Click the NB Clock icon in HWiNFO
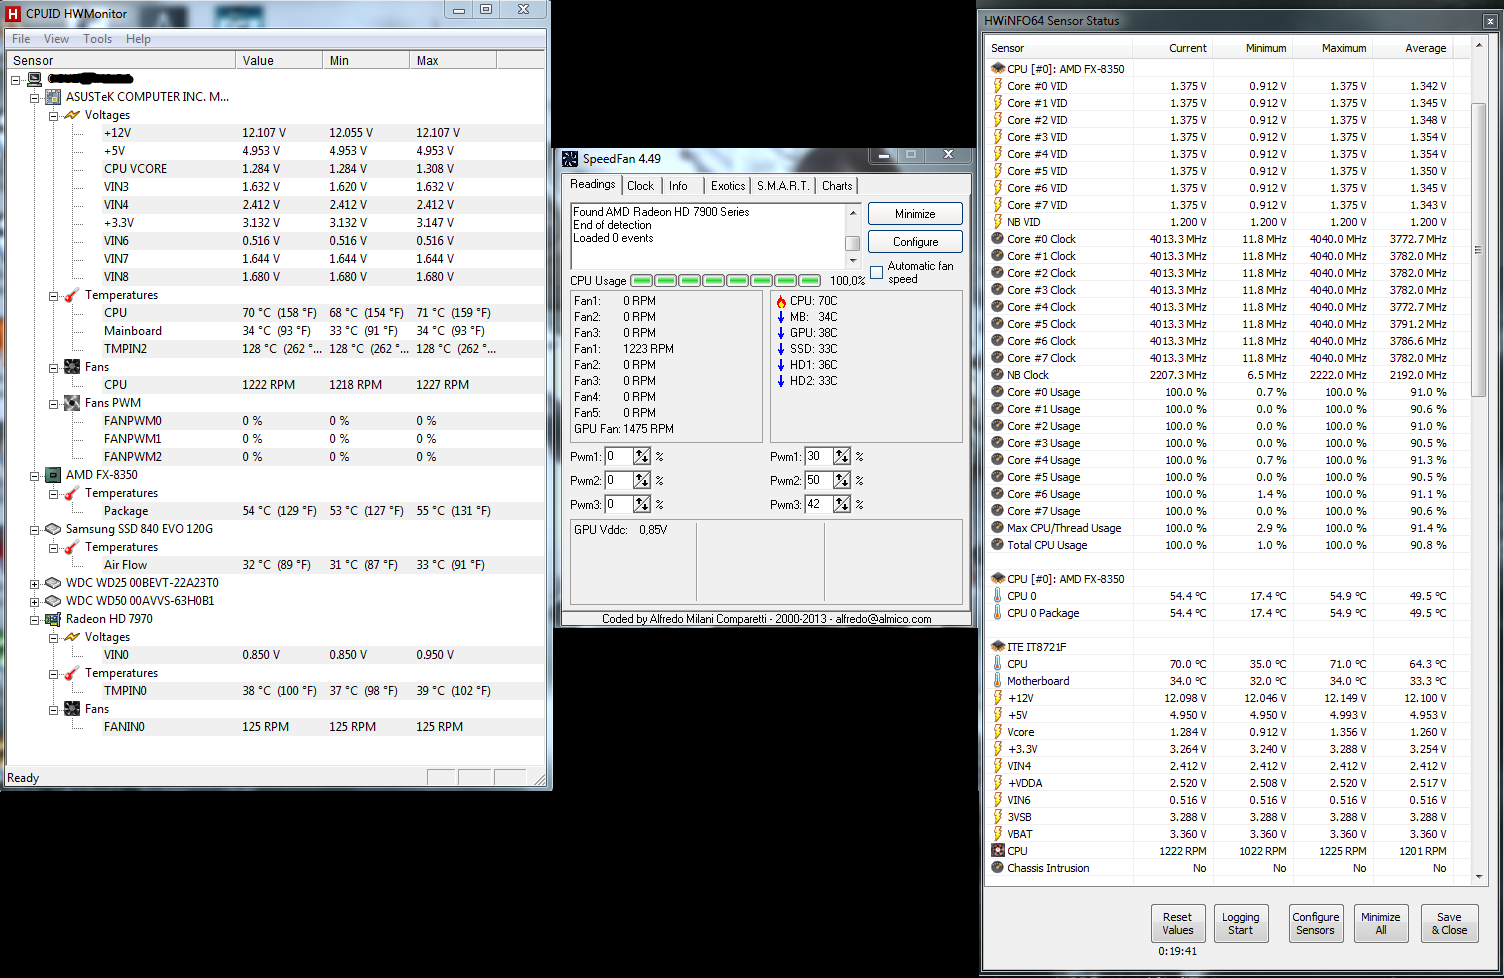 click(997, 375)
